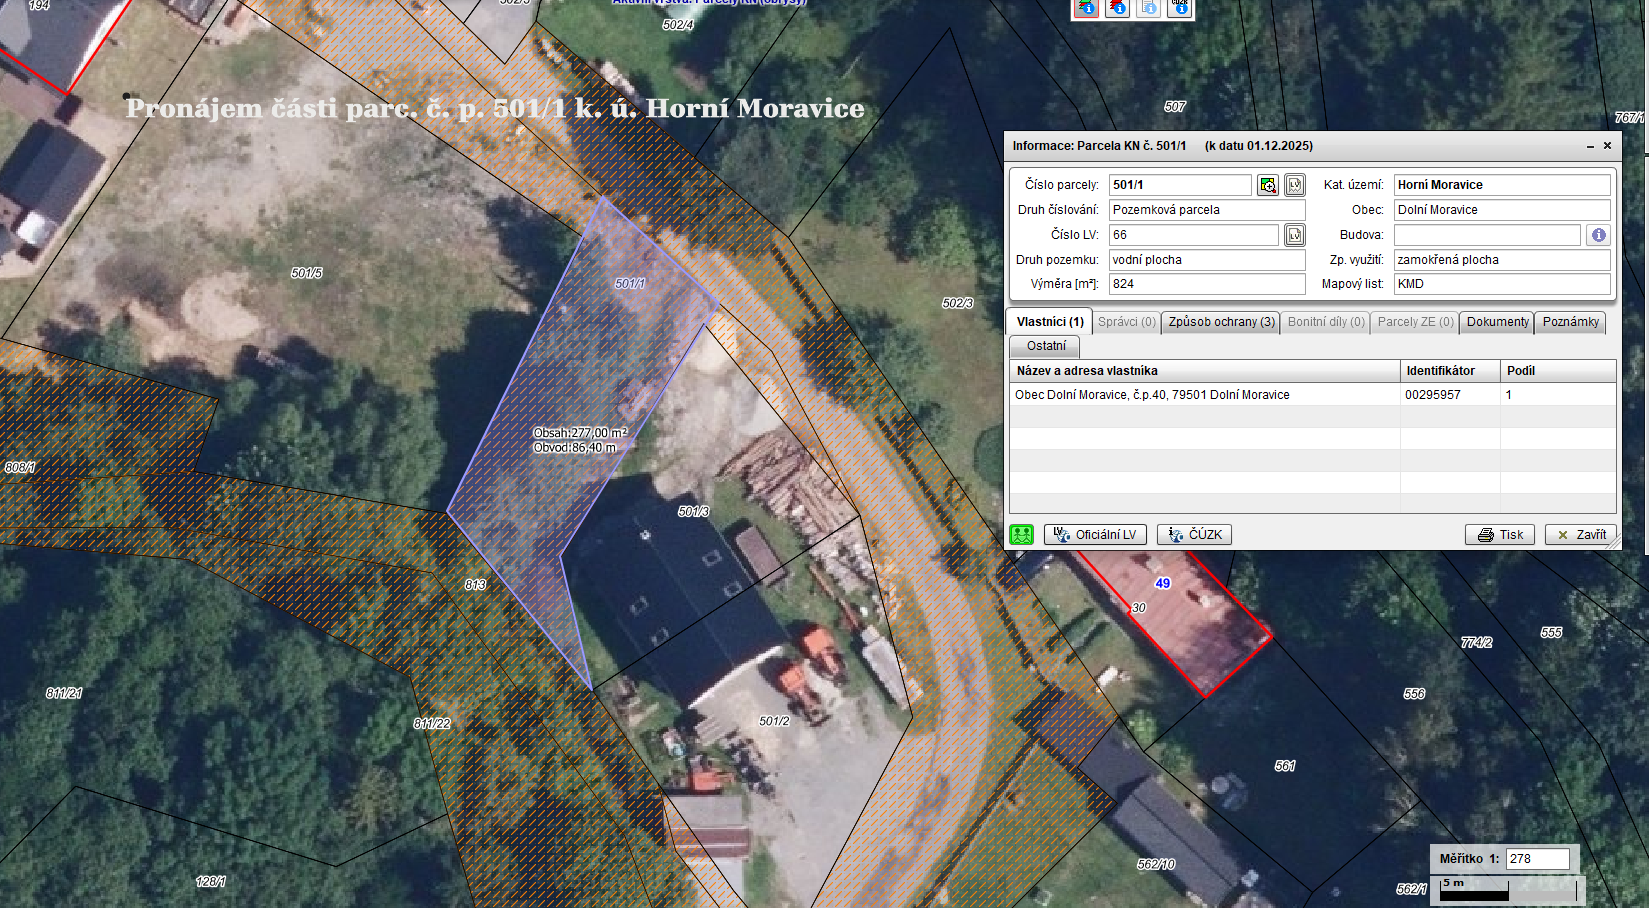Click the green people icon at the dialog bottom
Viewport: 1649px width, 908px height.
pos(1021,535)
